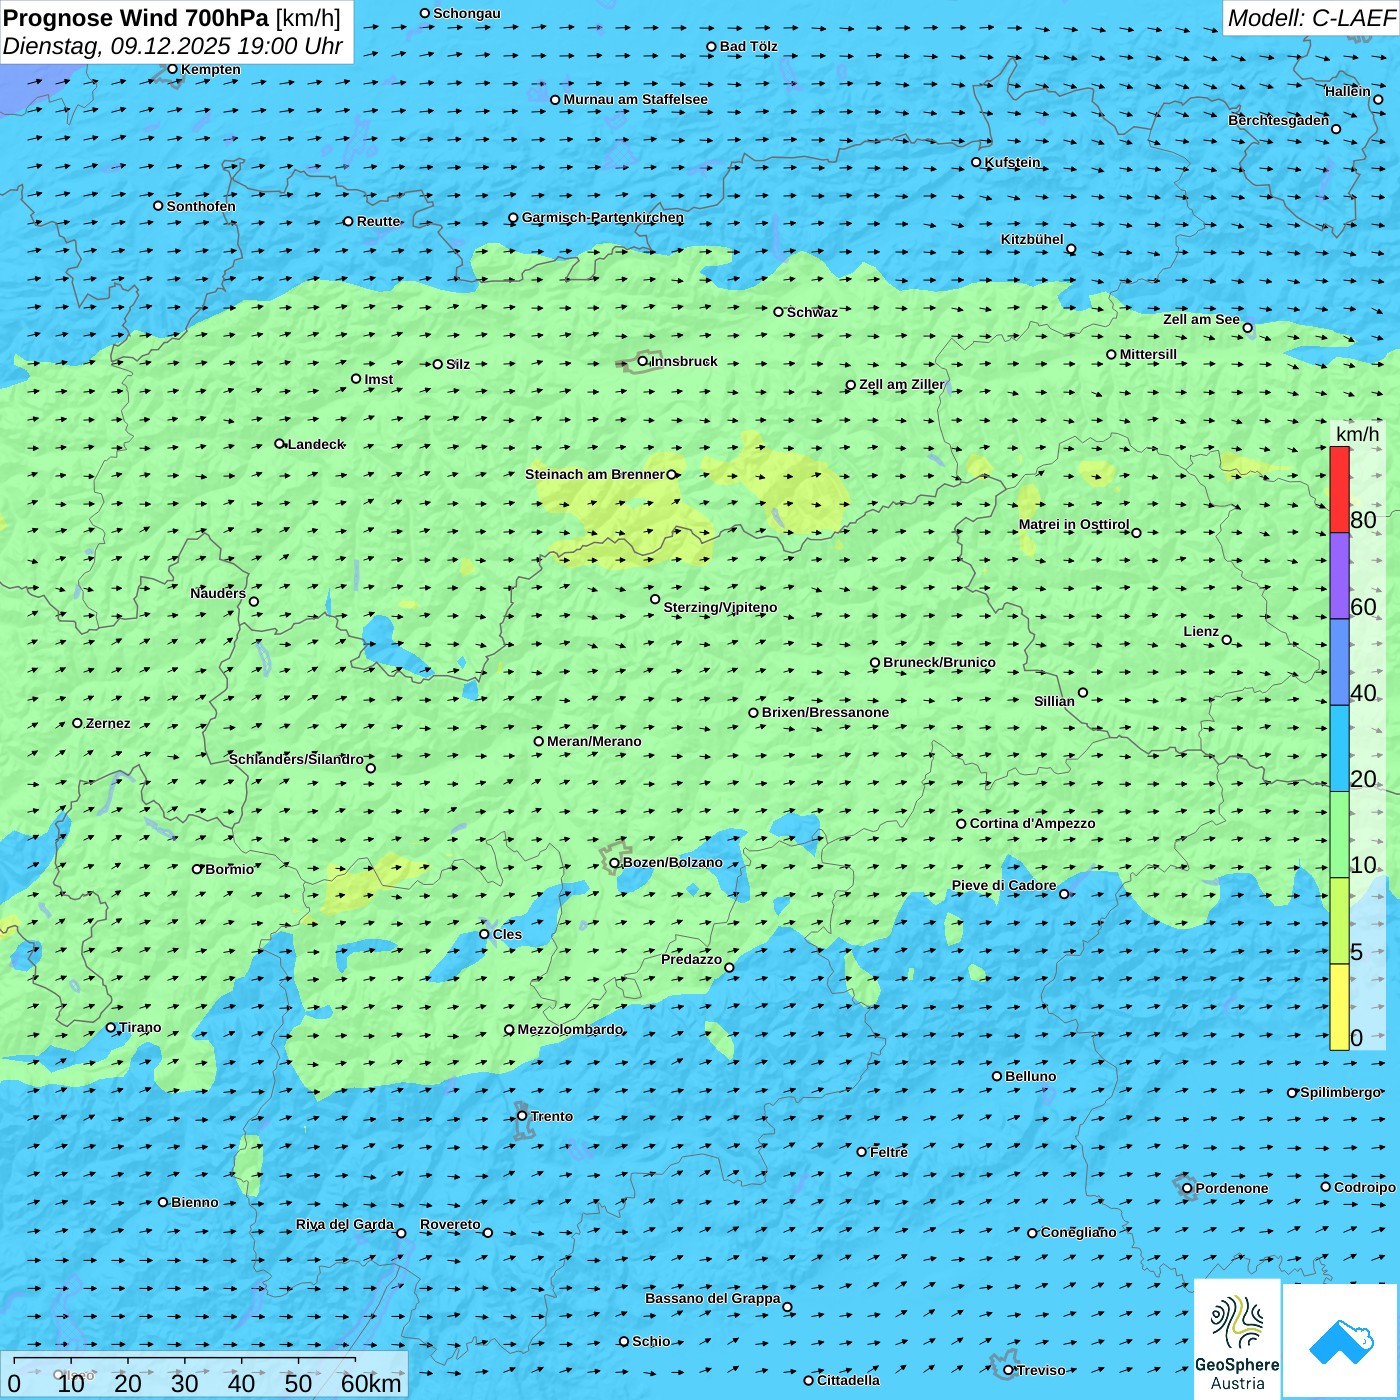Viewport: 1400px width, 1400px height.
Task: Click the Garmisch-Partenkirchen marker circle
Action: pos(514,218)
